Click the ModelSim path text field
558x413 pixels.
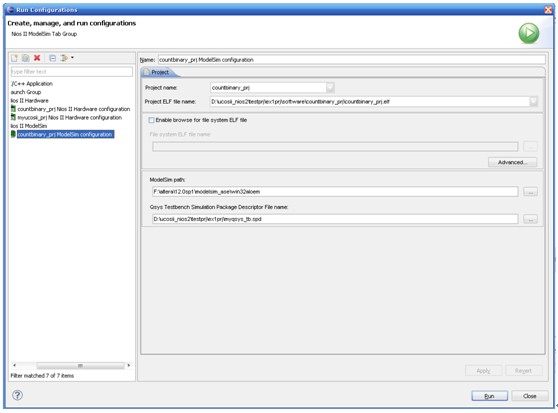pyautogui.click(x=335, y=192)
